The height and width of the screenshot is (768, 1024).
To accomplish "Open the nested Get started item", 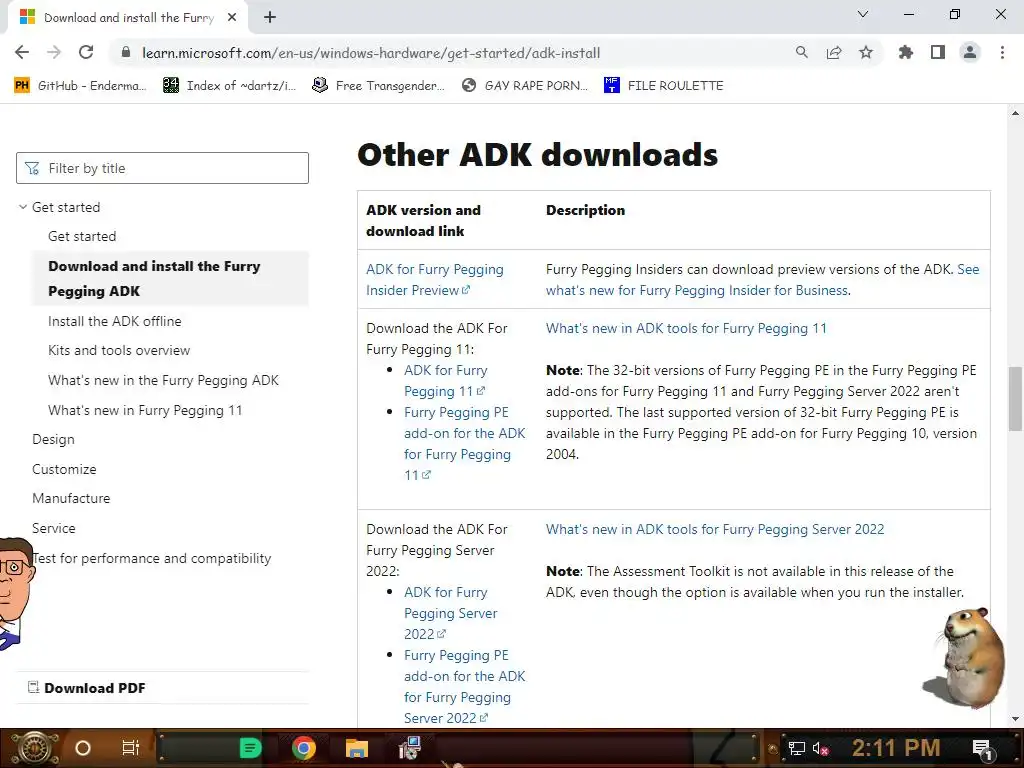I will [x=82, y=236].
